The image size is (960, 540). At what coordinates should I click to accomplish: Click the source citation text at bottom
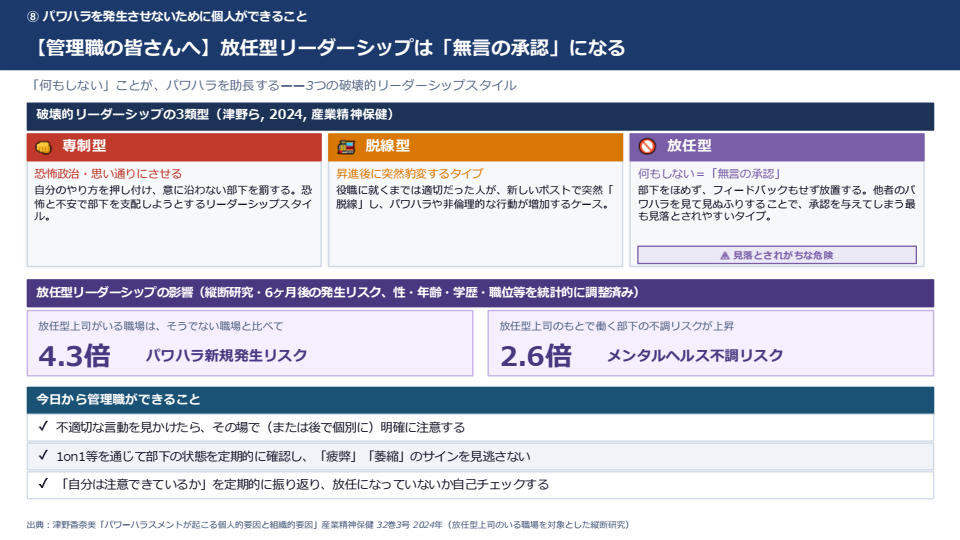point(328,525)
